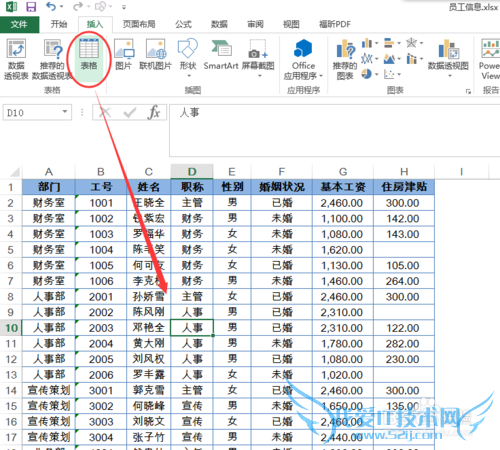
Task: Click the 数据透视图 (PivotChart) button
Action: coord(448,54)
